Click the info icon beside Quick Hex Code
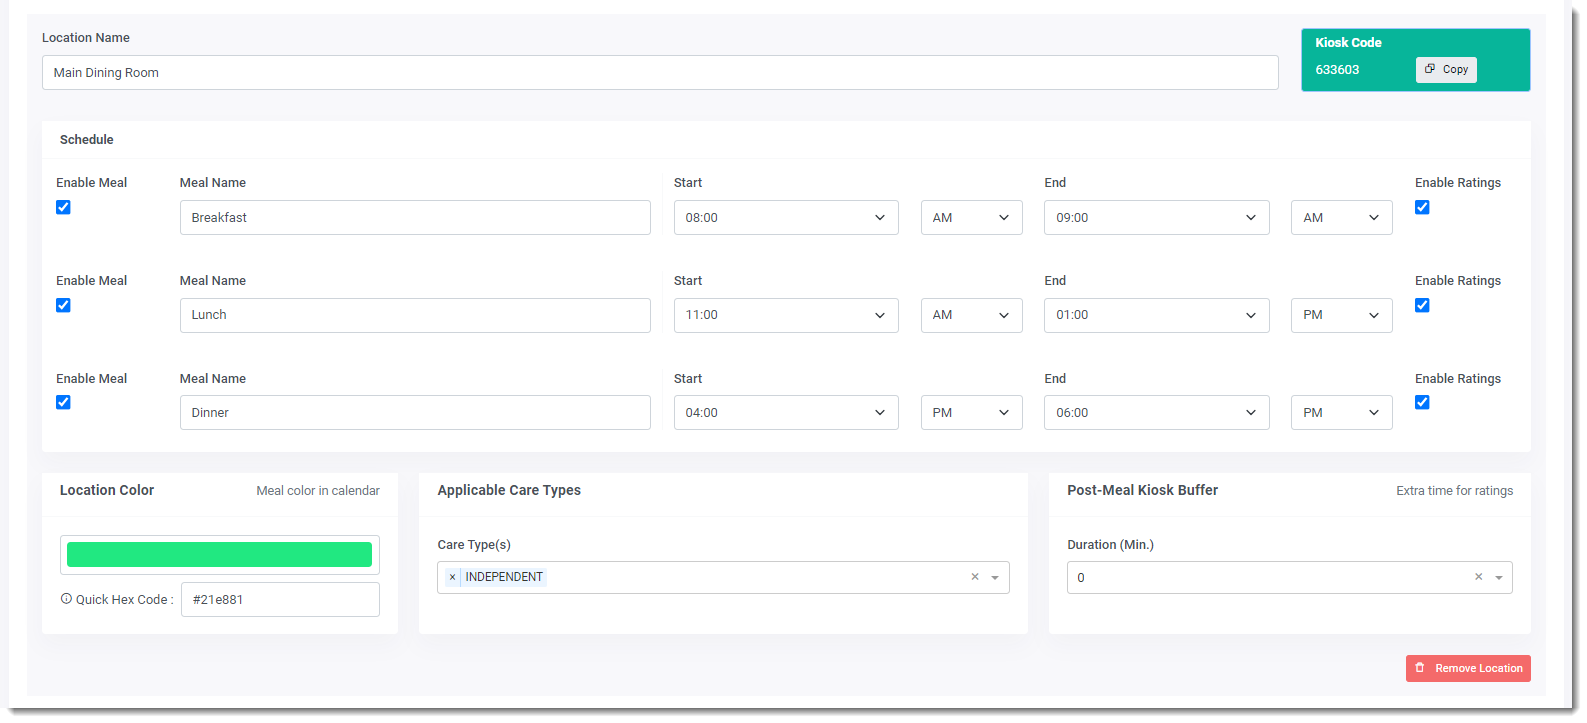 pyautogui.click(x=66, y=599)
